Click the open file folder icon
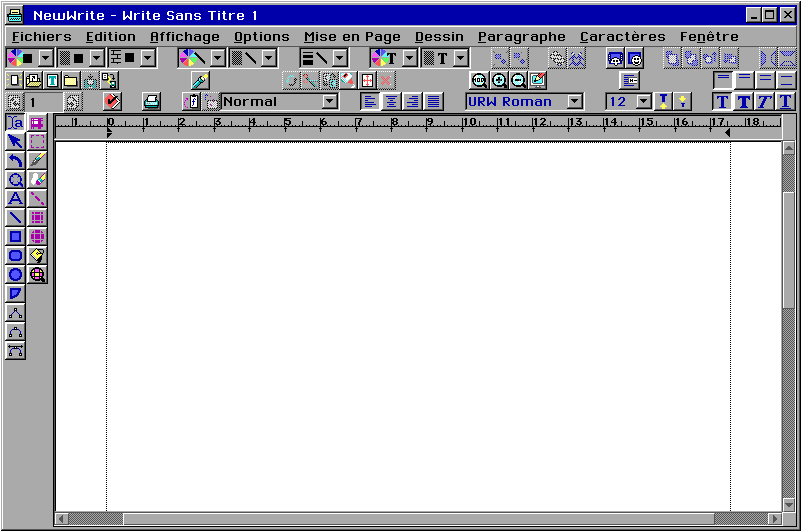The image size is (802, 532). coord(33,80)
